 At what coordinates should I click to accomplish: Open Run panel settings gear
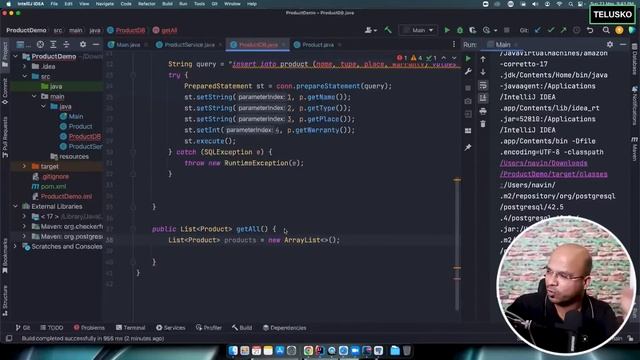pyautogui.click(x=610, y=44)
